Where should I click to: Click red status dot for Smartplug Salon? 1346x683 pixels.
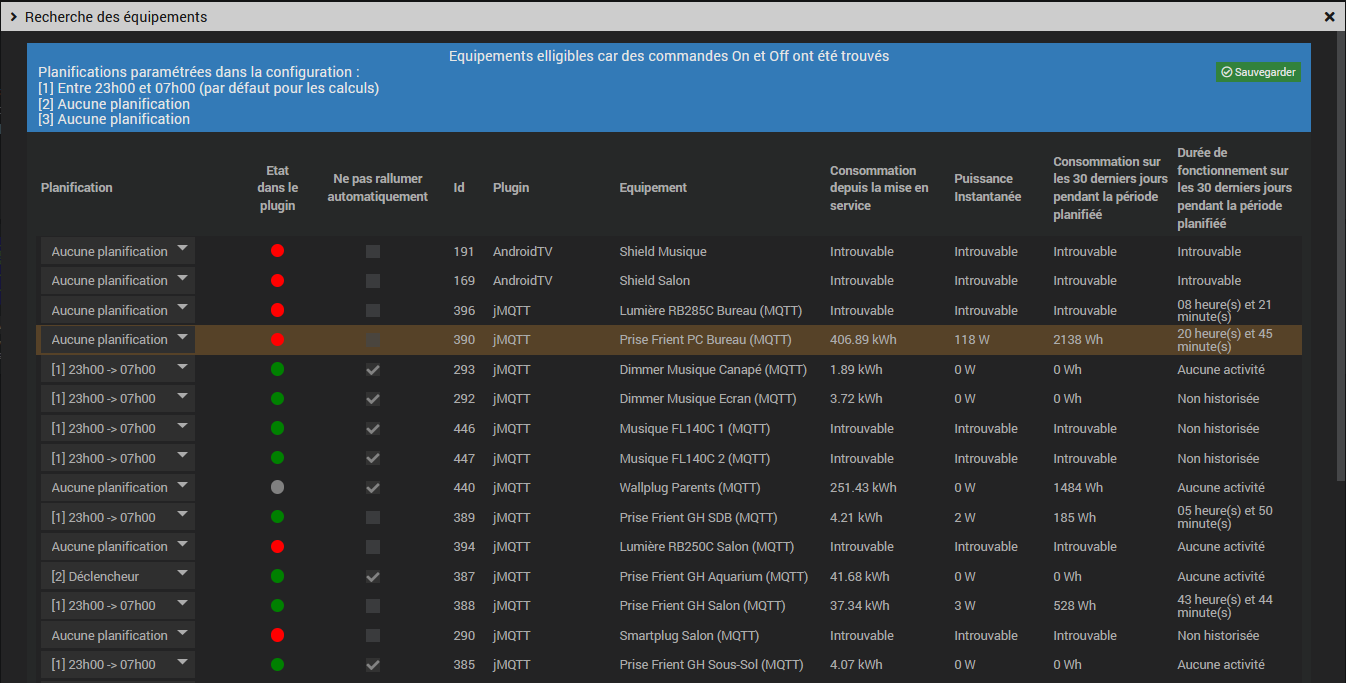tap(278, 635)
